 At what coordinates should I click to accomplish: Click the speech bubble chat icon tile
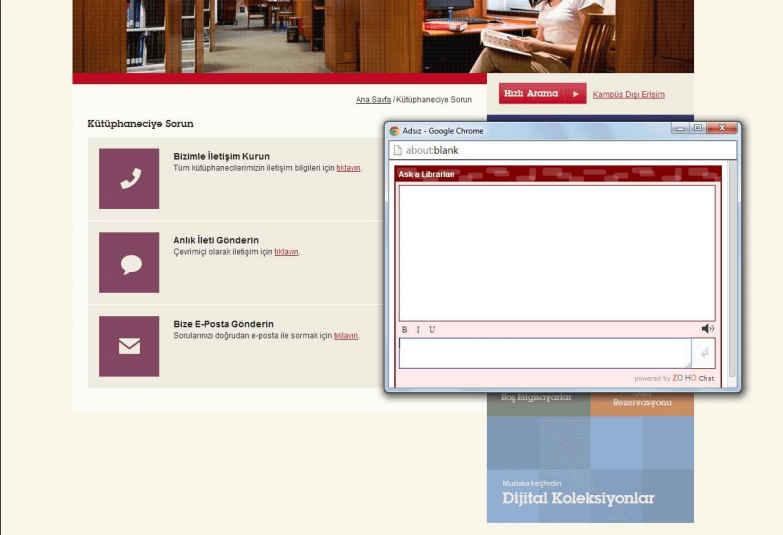tap(129, 262)
